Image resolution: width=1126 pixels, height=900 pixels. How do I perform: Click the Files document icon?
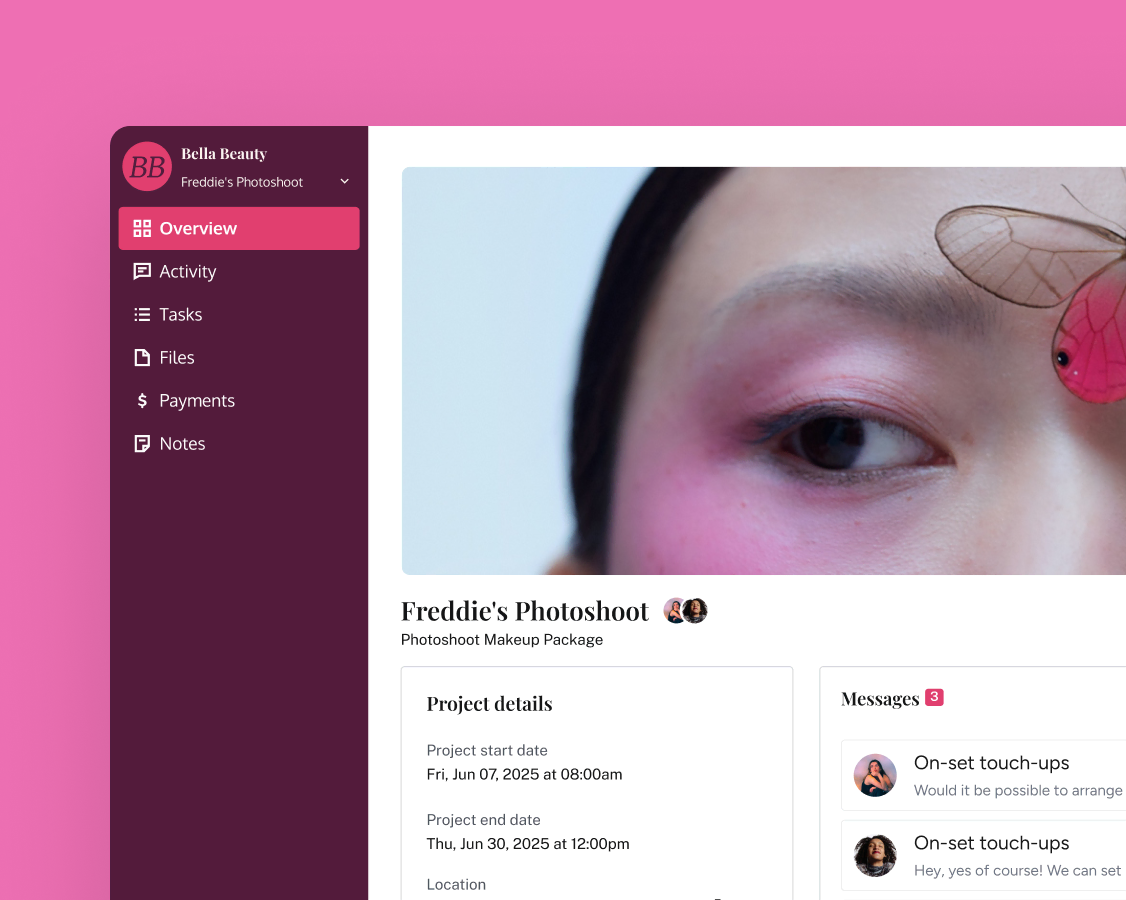(142, 358)
